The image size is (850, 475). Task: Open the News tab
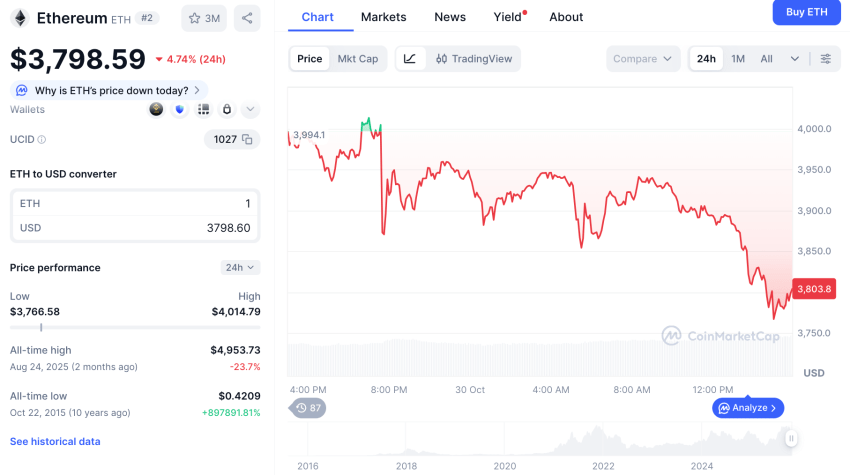click(450, 17)
